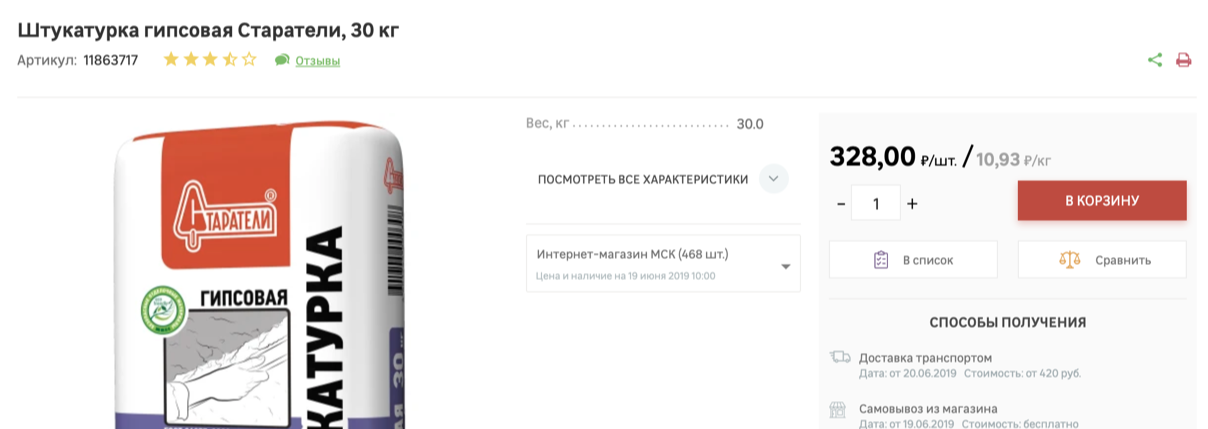1208x429 pixels.
Task: Open the Отзывы reviews link
Action: tap(318, 61)
